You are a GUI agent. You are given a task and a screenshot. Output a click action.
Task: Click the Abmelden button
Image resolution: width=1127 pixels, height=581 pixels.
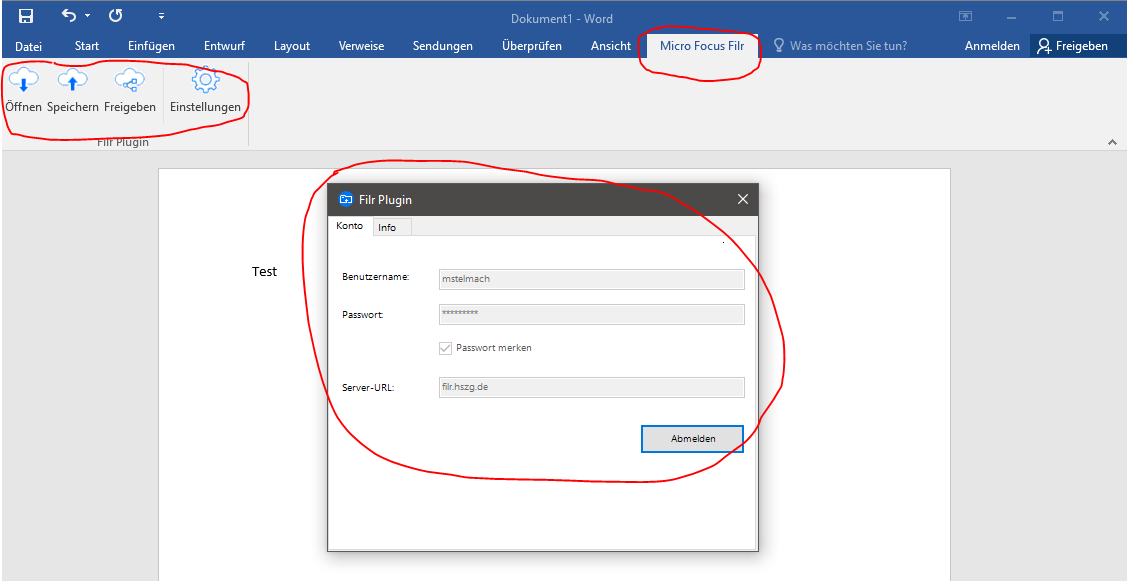click(693, 439)
